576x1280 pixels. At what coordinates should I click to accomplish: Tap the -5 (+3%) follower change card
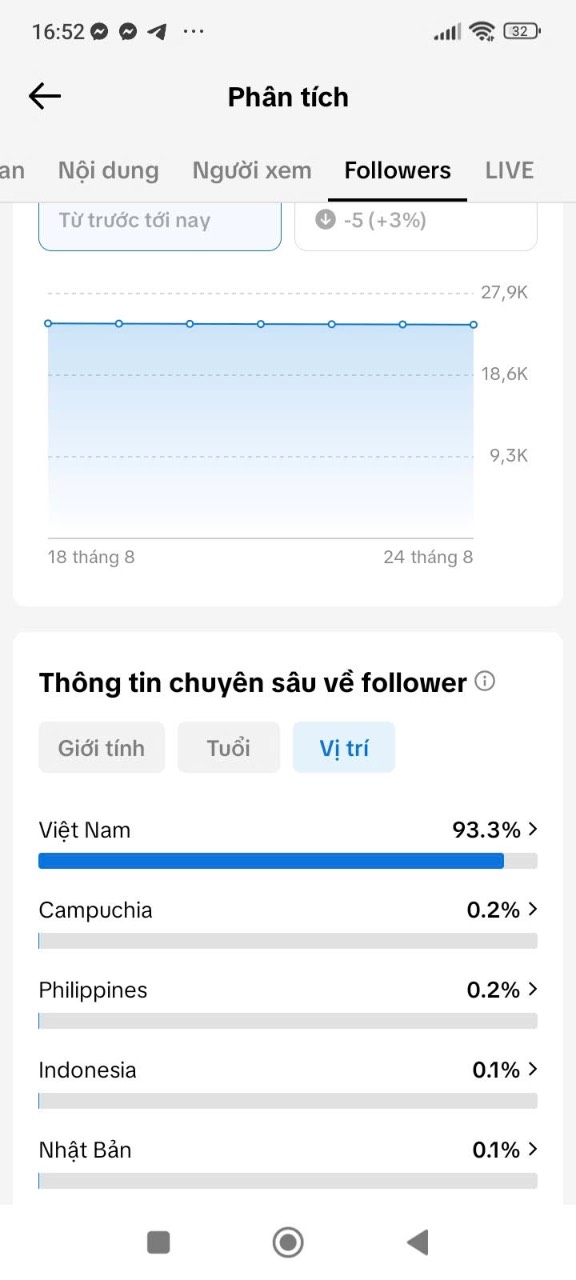pos(416,222)
